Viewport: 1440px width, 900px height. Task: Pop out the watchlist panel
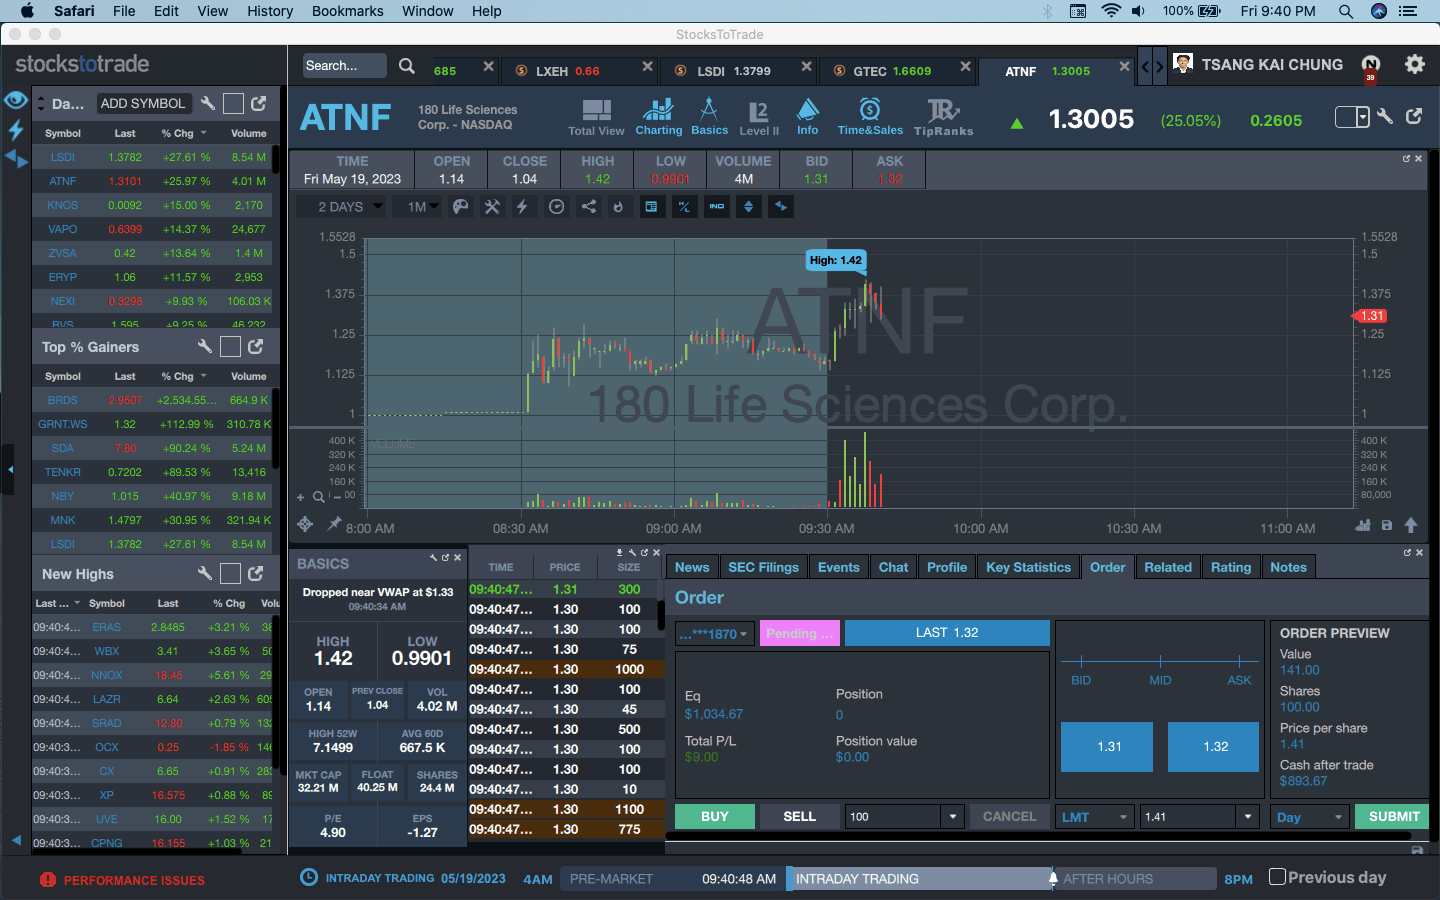tap(259, 103)
